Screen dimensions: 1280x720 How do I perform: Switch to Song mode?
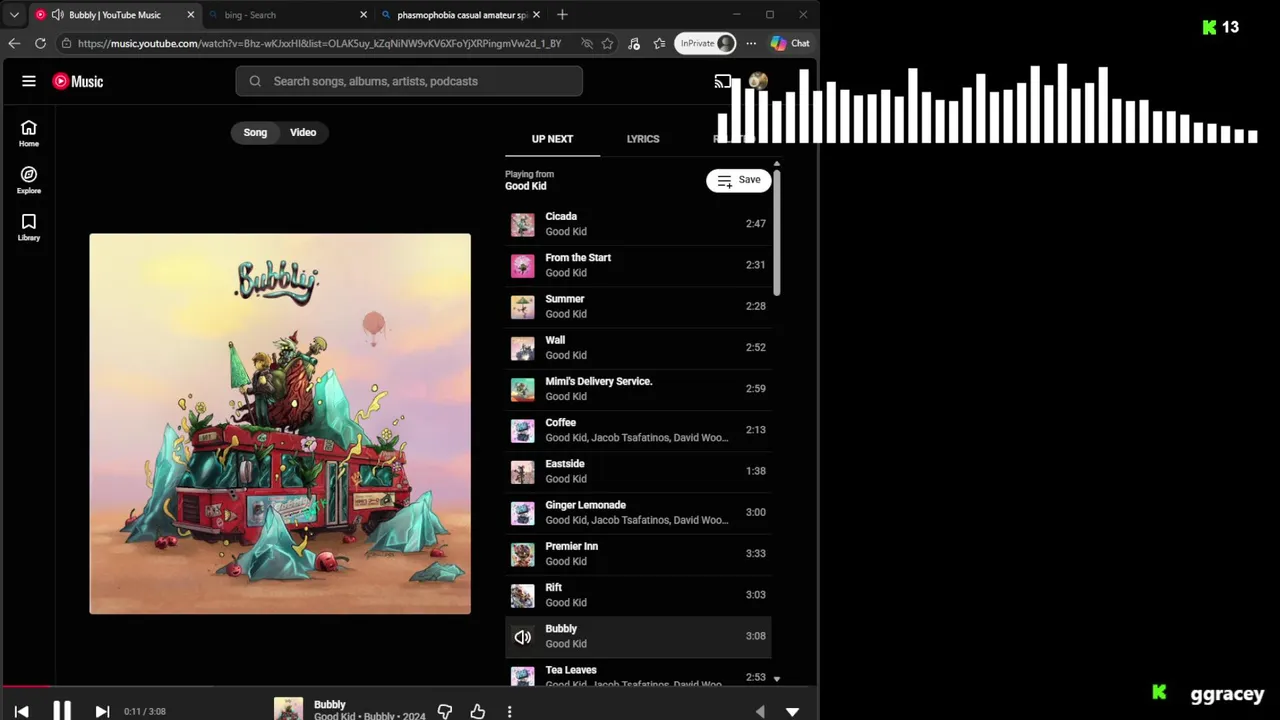click(x=255, y=132)
